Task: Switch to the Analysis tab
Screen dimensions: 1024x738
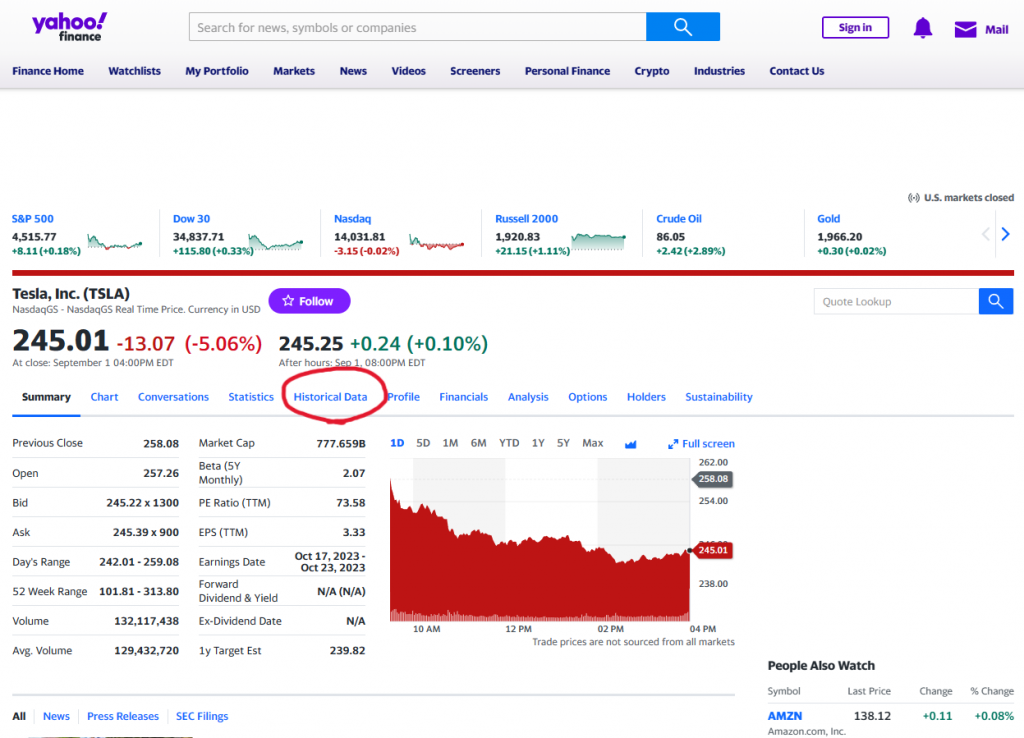Action: click(x=528, y=396)
